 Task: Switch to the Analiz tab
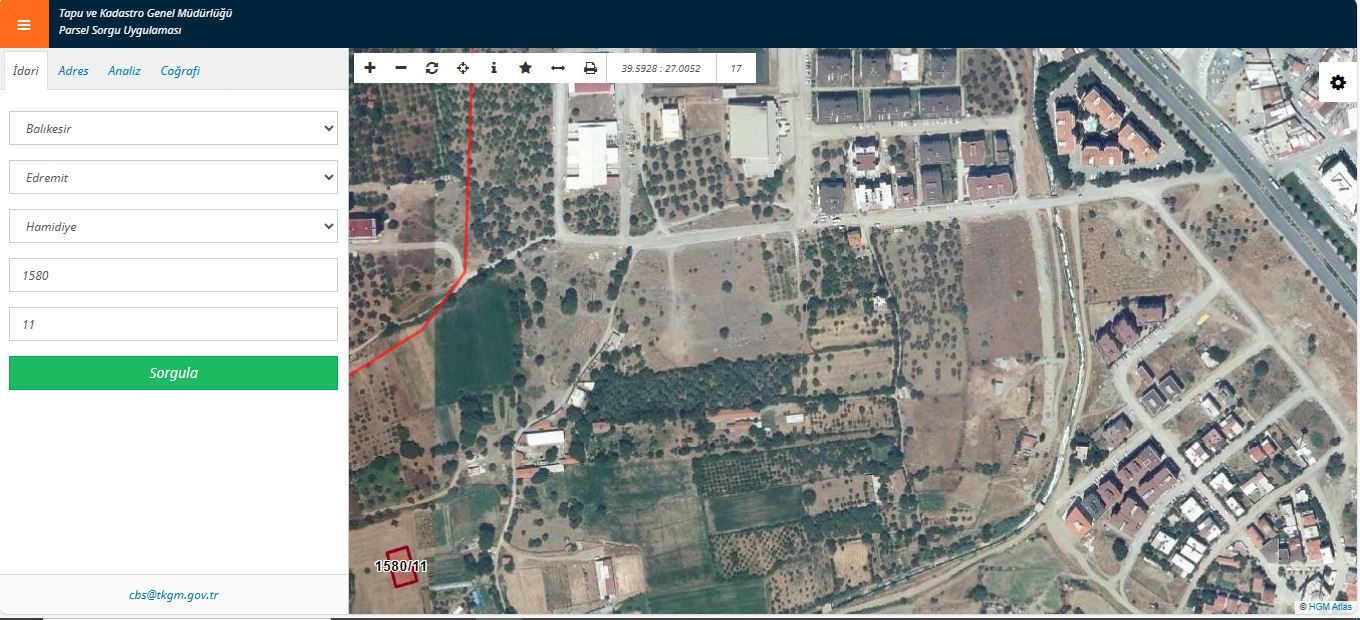coord(124,71)
